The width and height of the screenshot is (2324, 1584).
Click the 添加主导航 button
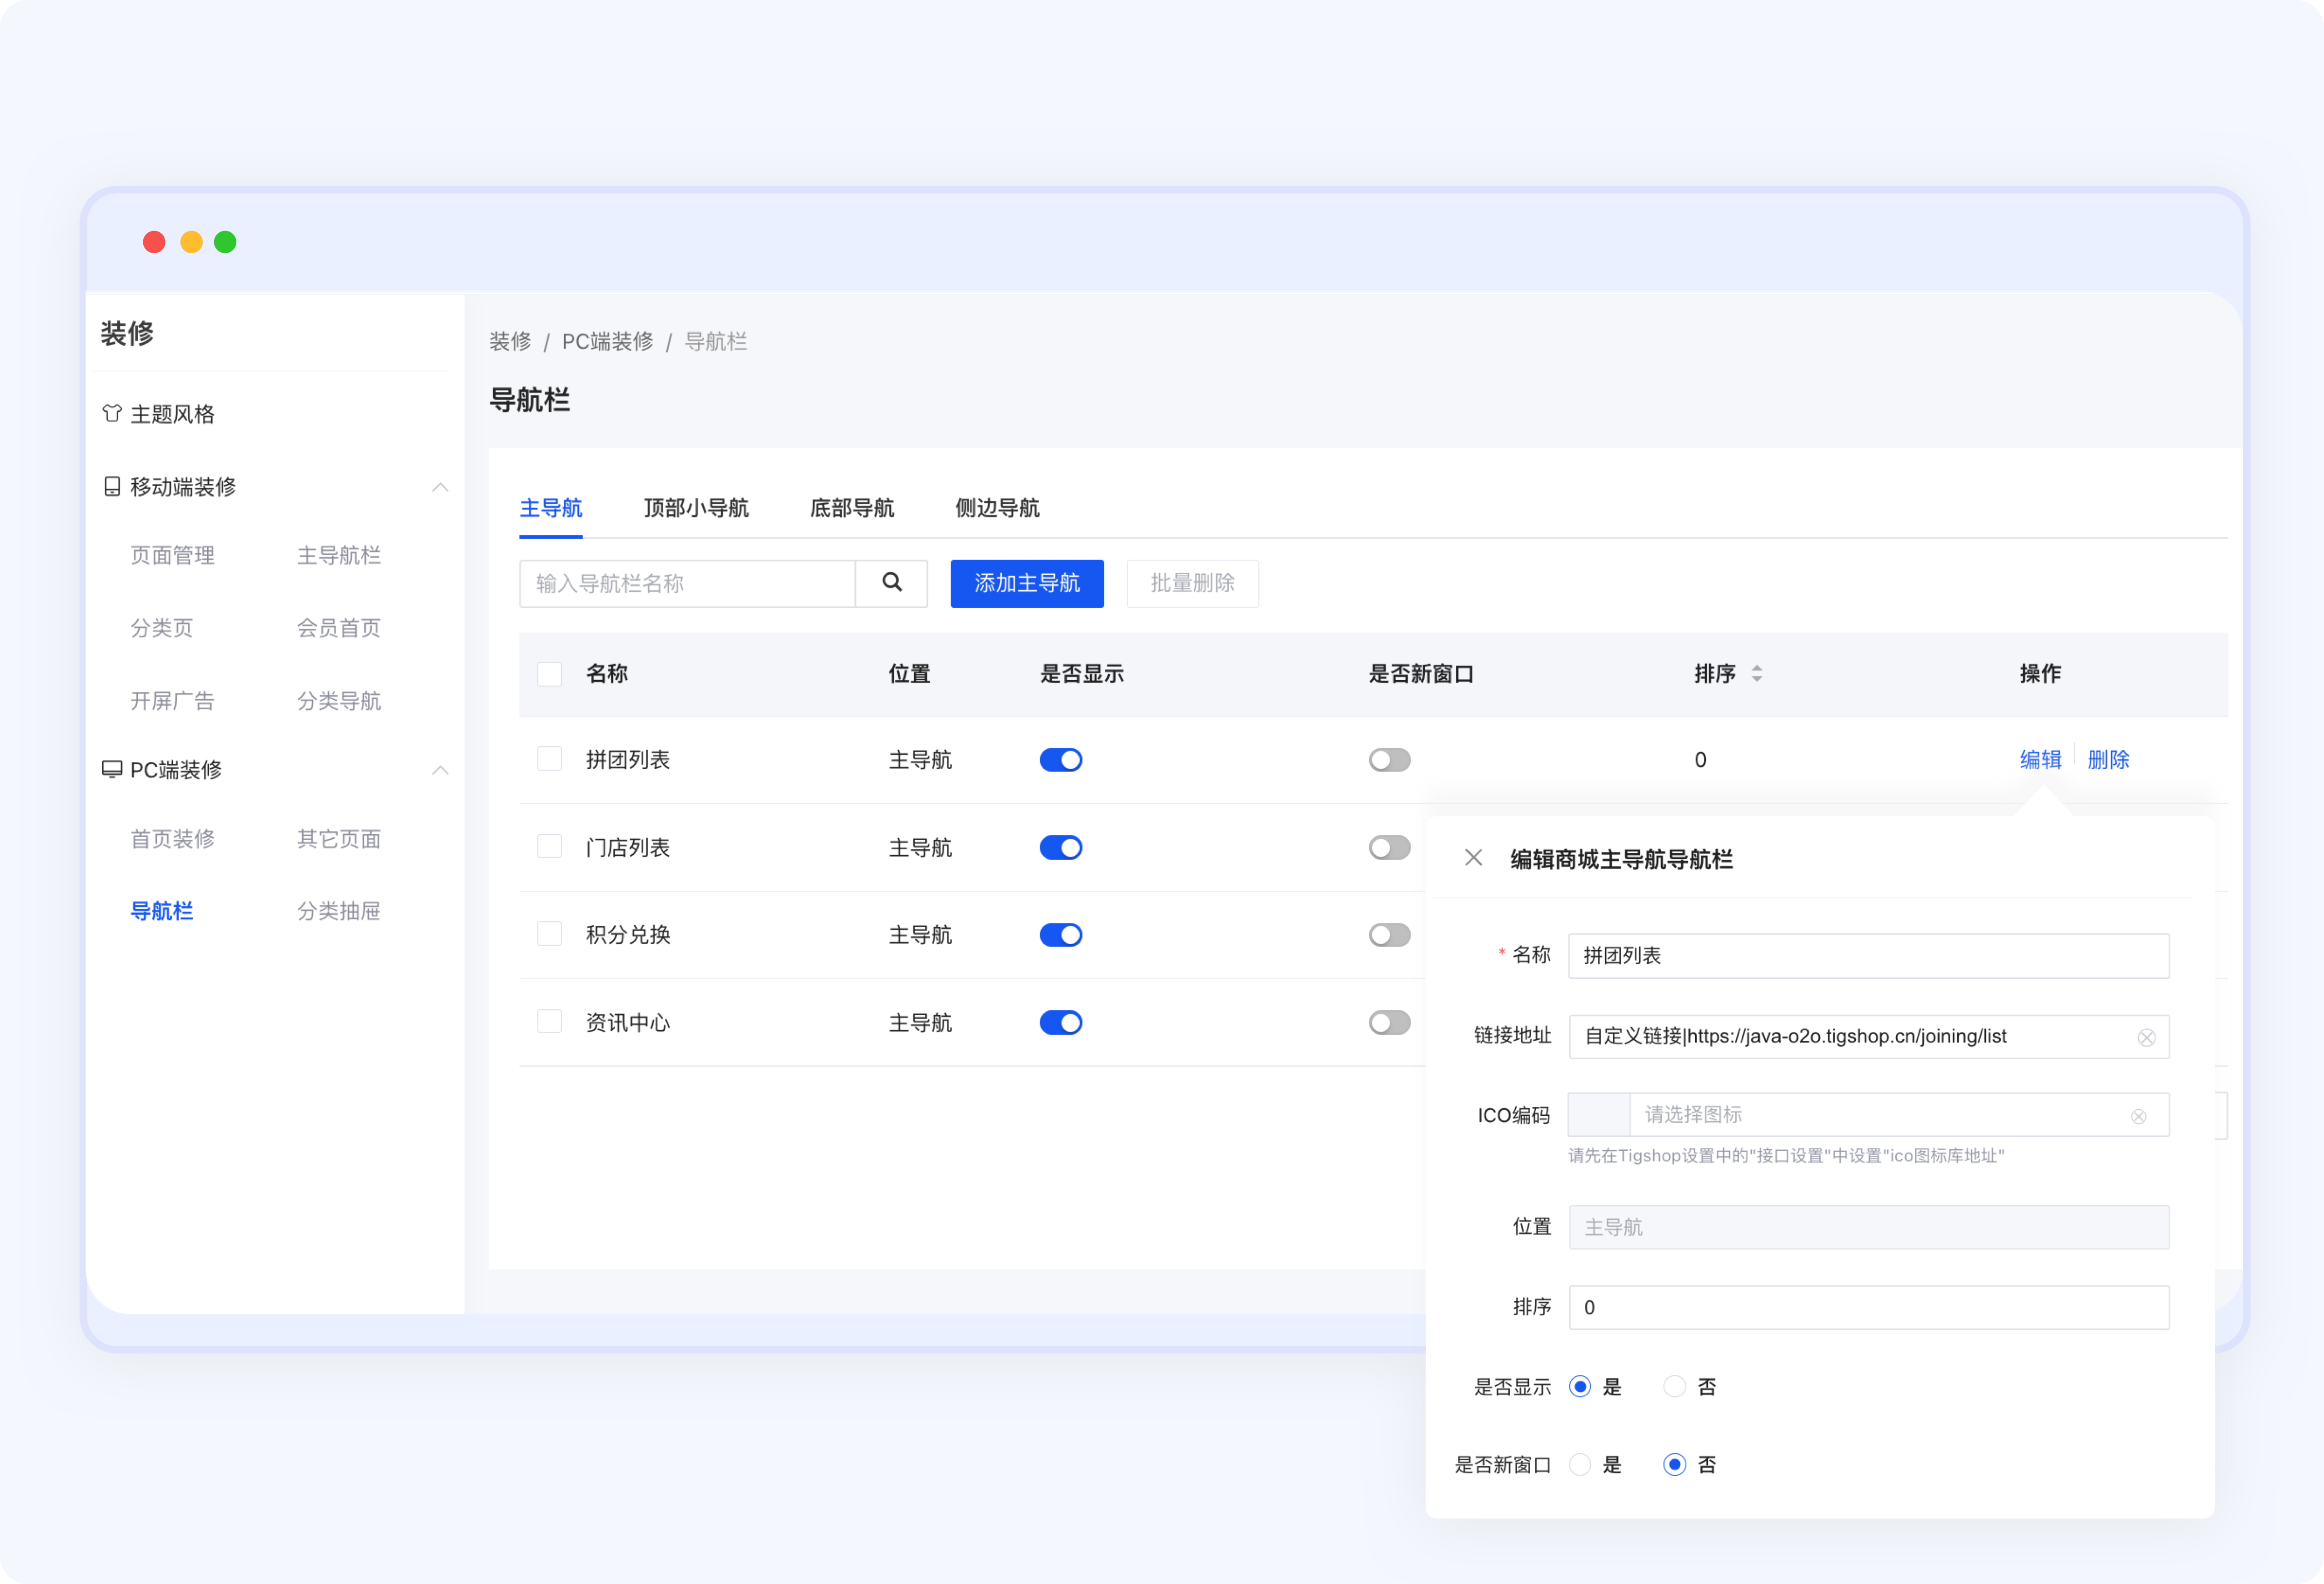click(1027, 583)
